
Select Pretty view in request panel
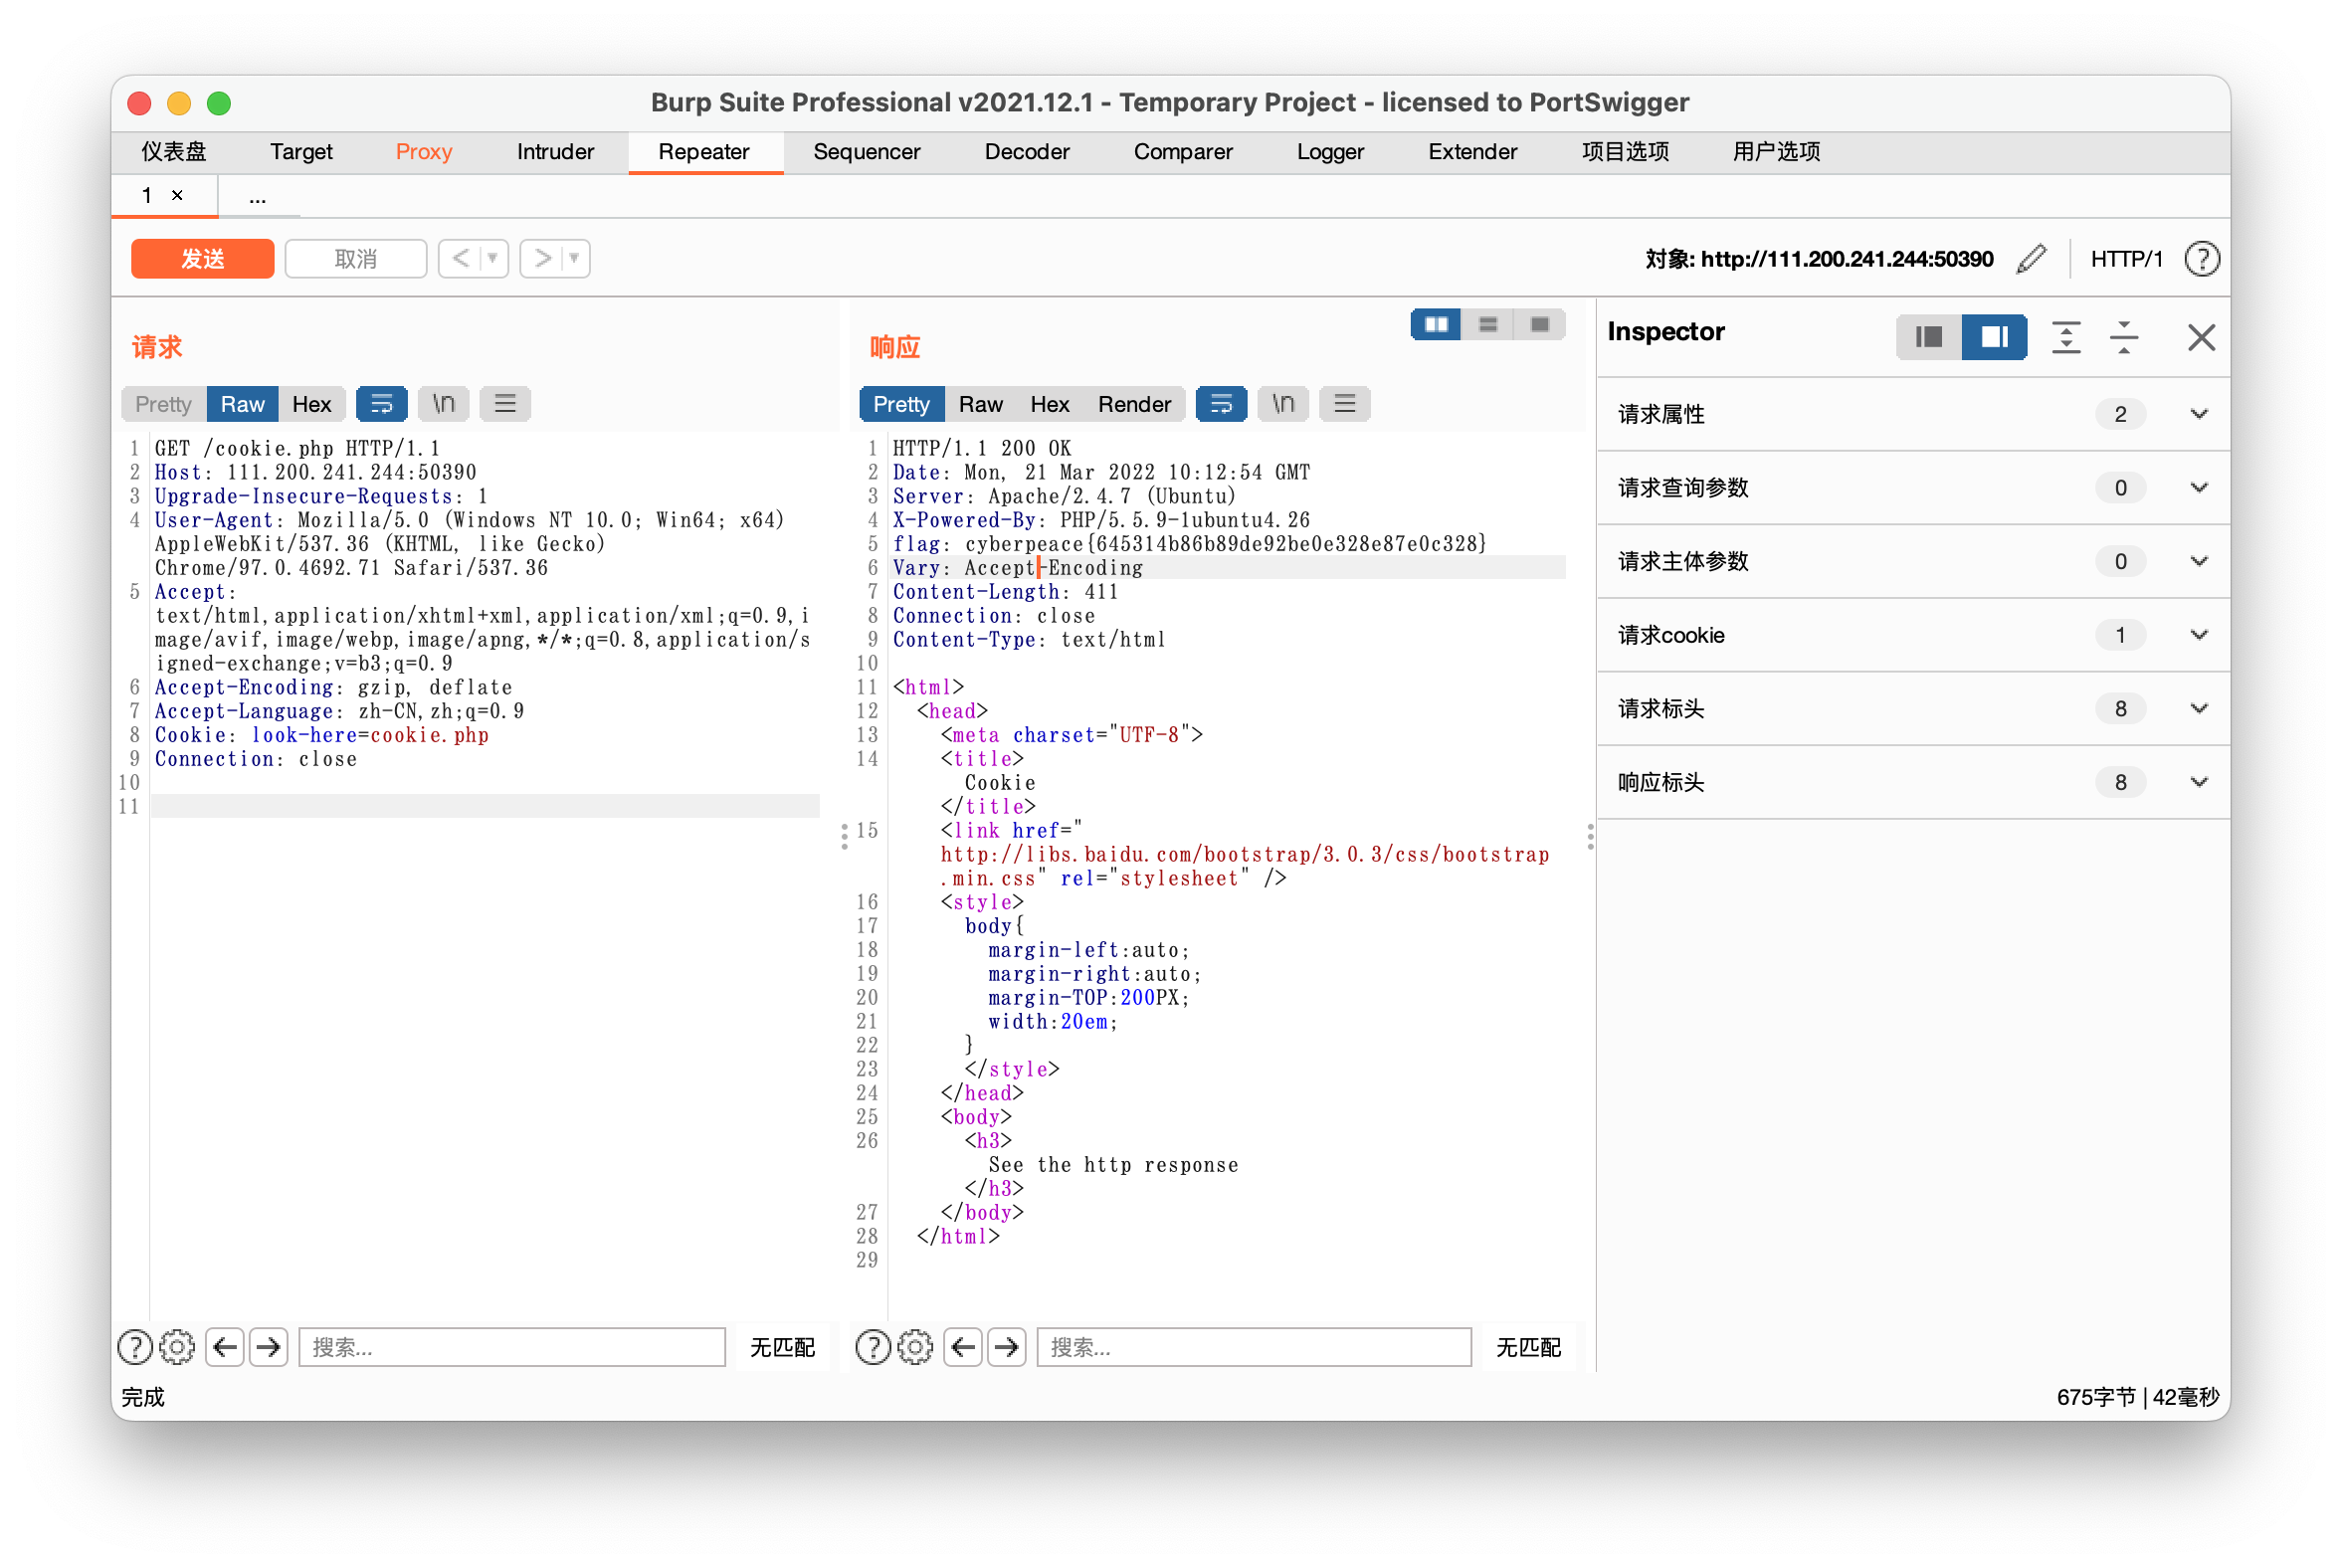coord(163,404)
